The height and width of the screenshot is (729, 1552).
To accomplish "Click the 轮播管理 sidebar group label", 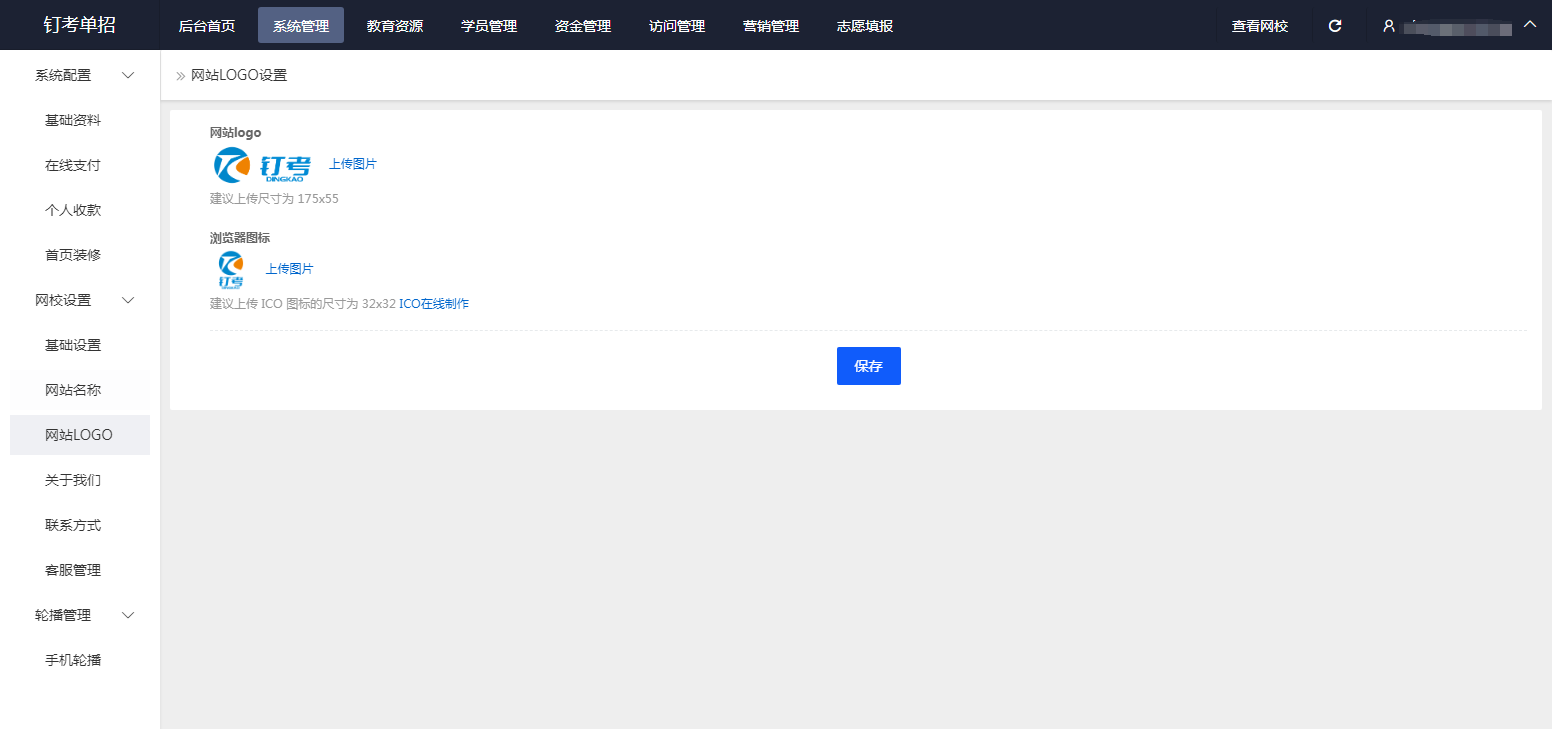I will click(63, 615).
